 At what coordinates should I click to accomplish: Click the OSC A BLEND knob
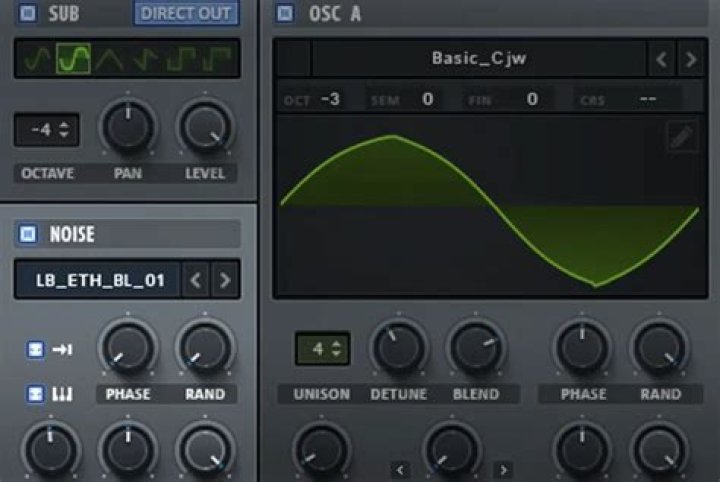[x=476, y=347]
